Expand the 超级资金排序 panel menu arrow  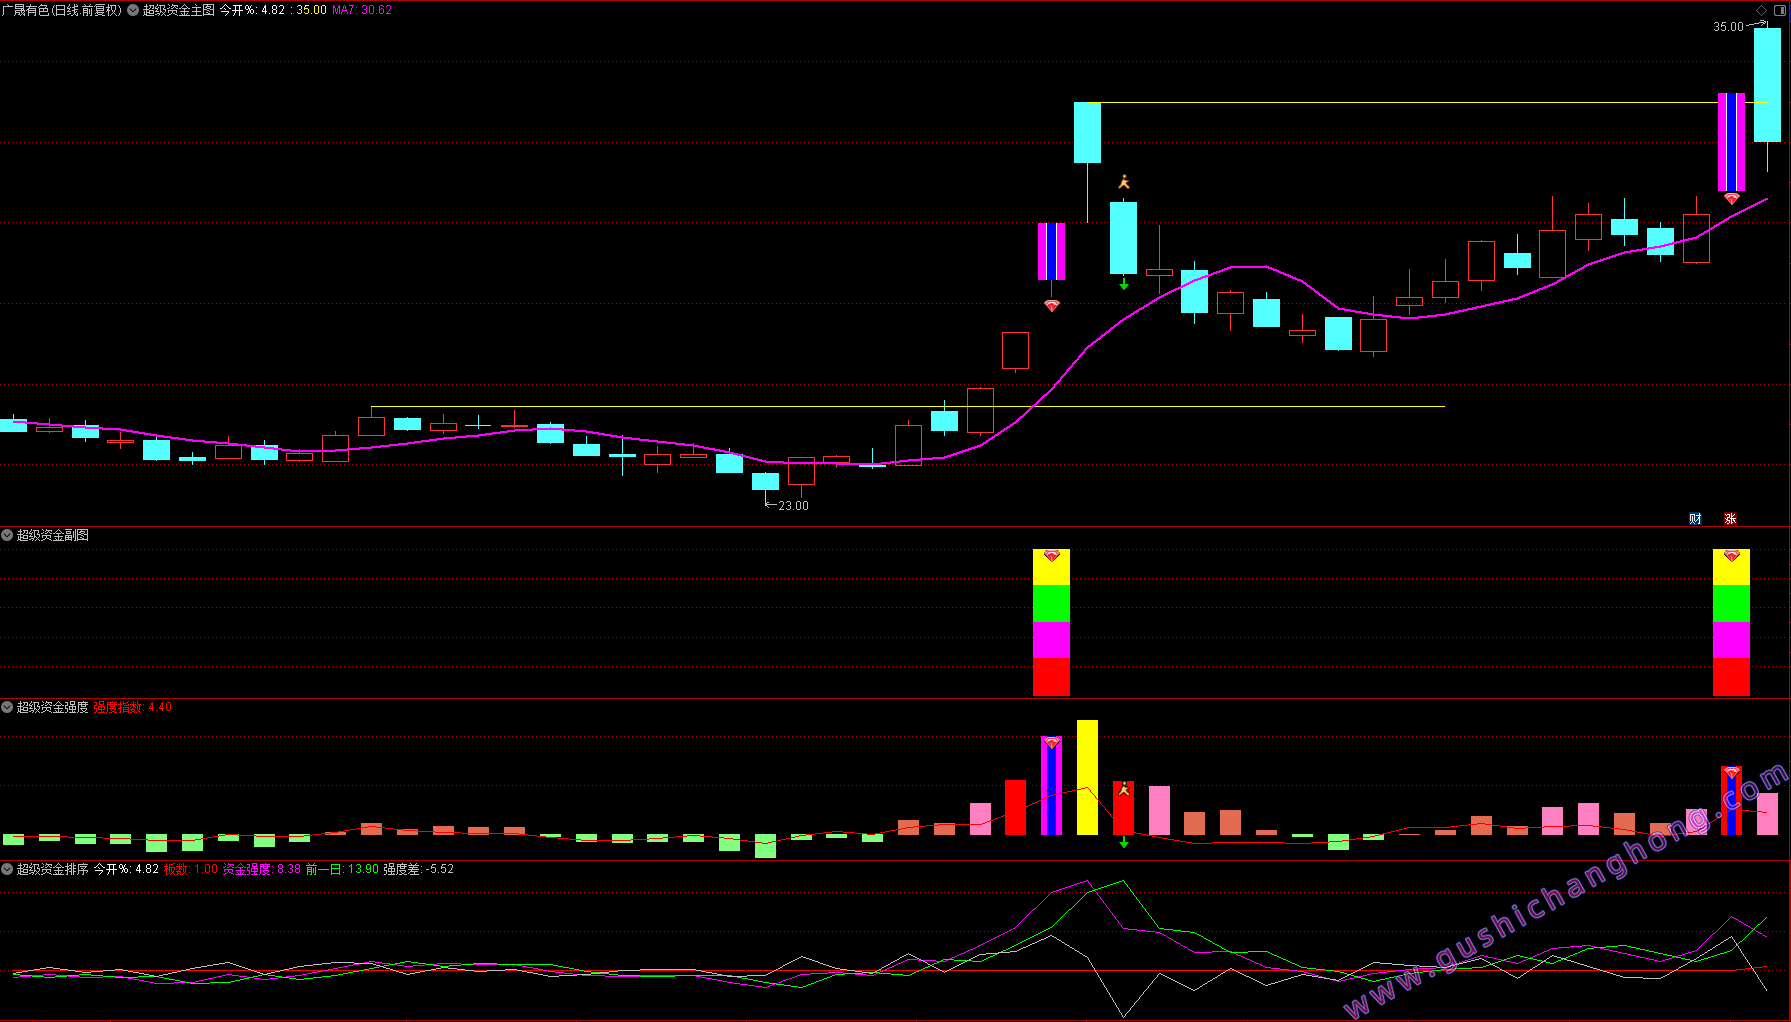coord(7,869)
